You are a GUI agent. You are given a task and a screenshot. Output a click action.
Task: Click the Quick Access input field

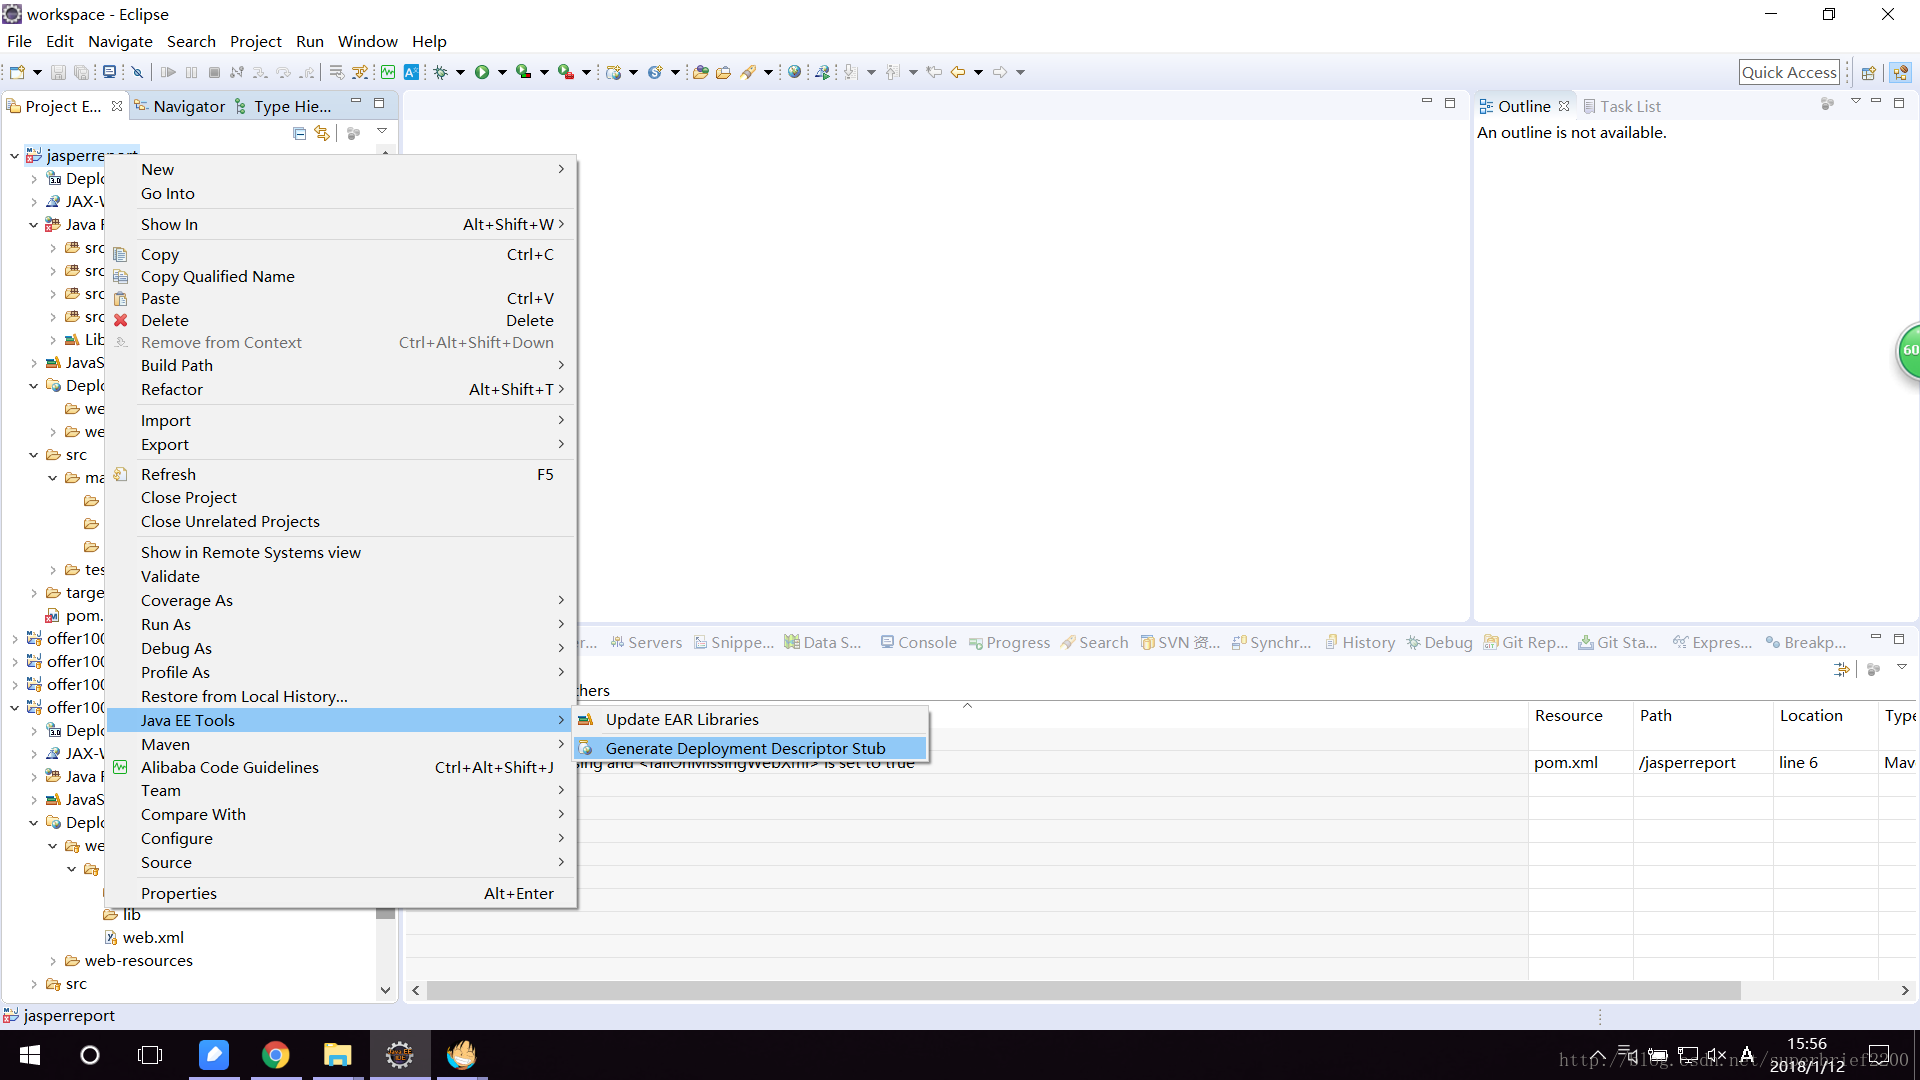[x=1788, y=71]
